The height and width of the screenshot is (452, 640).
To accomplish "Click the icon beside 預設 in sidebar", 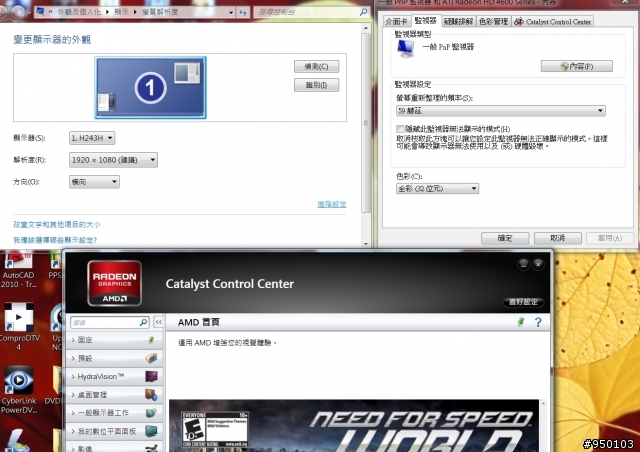I will [x=151, y=358].
